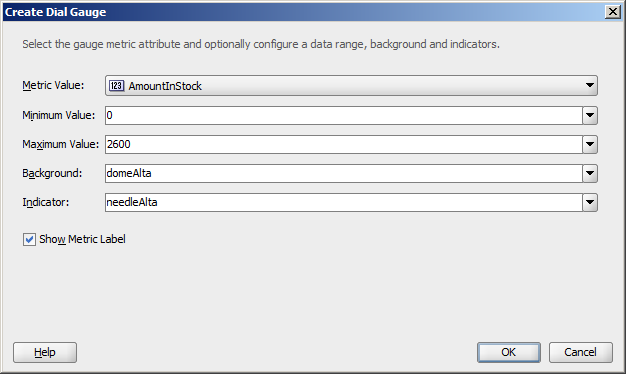Click the numeric attribute icon beside AmountInStock
Screen dimensions: 626x374
pyautogui.click(x=117, y=86)
